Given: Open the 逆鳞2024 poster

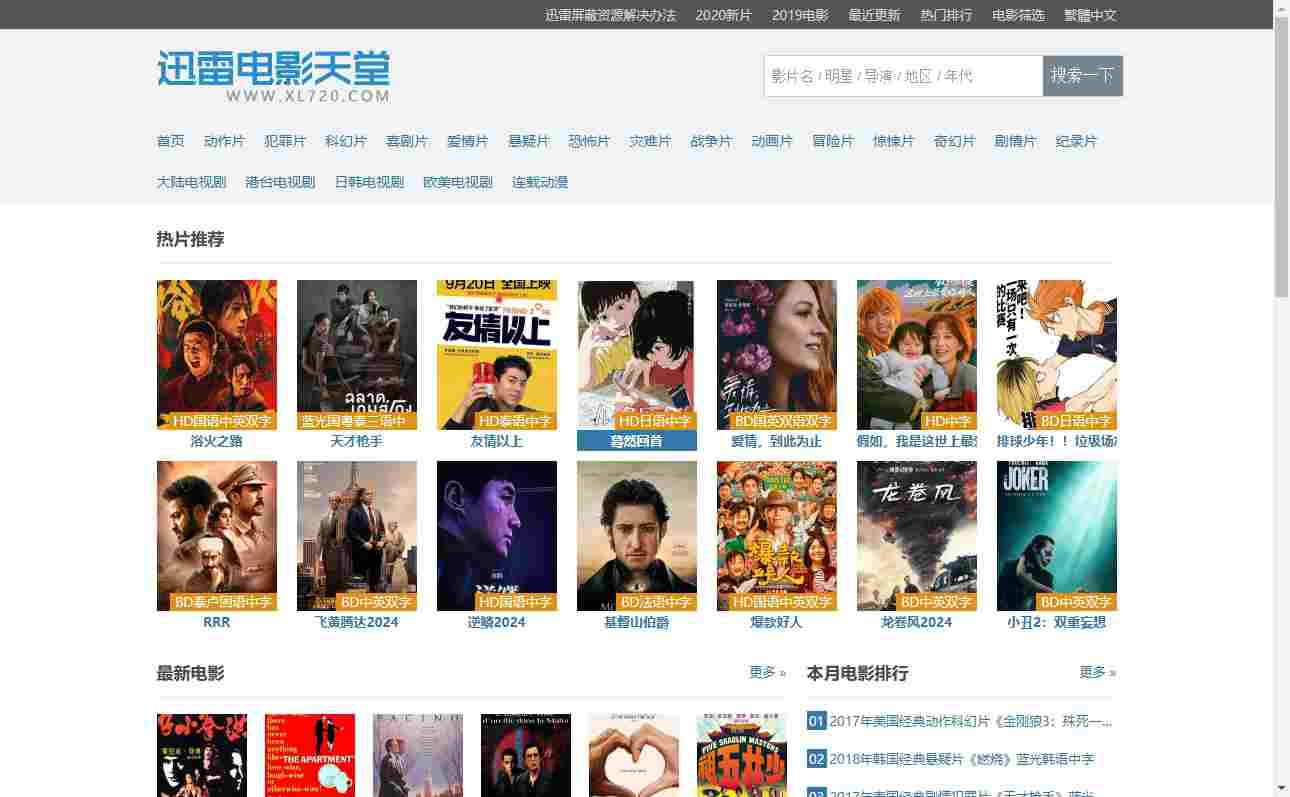Looking at the screenshot, I should coord(497,536).
